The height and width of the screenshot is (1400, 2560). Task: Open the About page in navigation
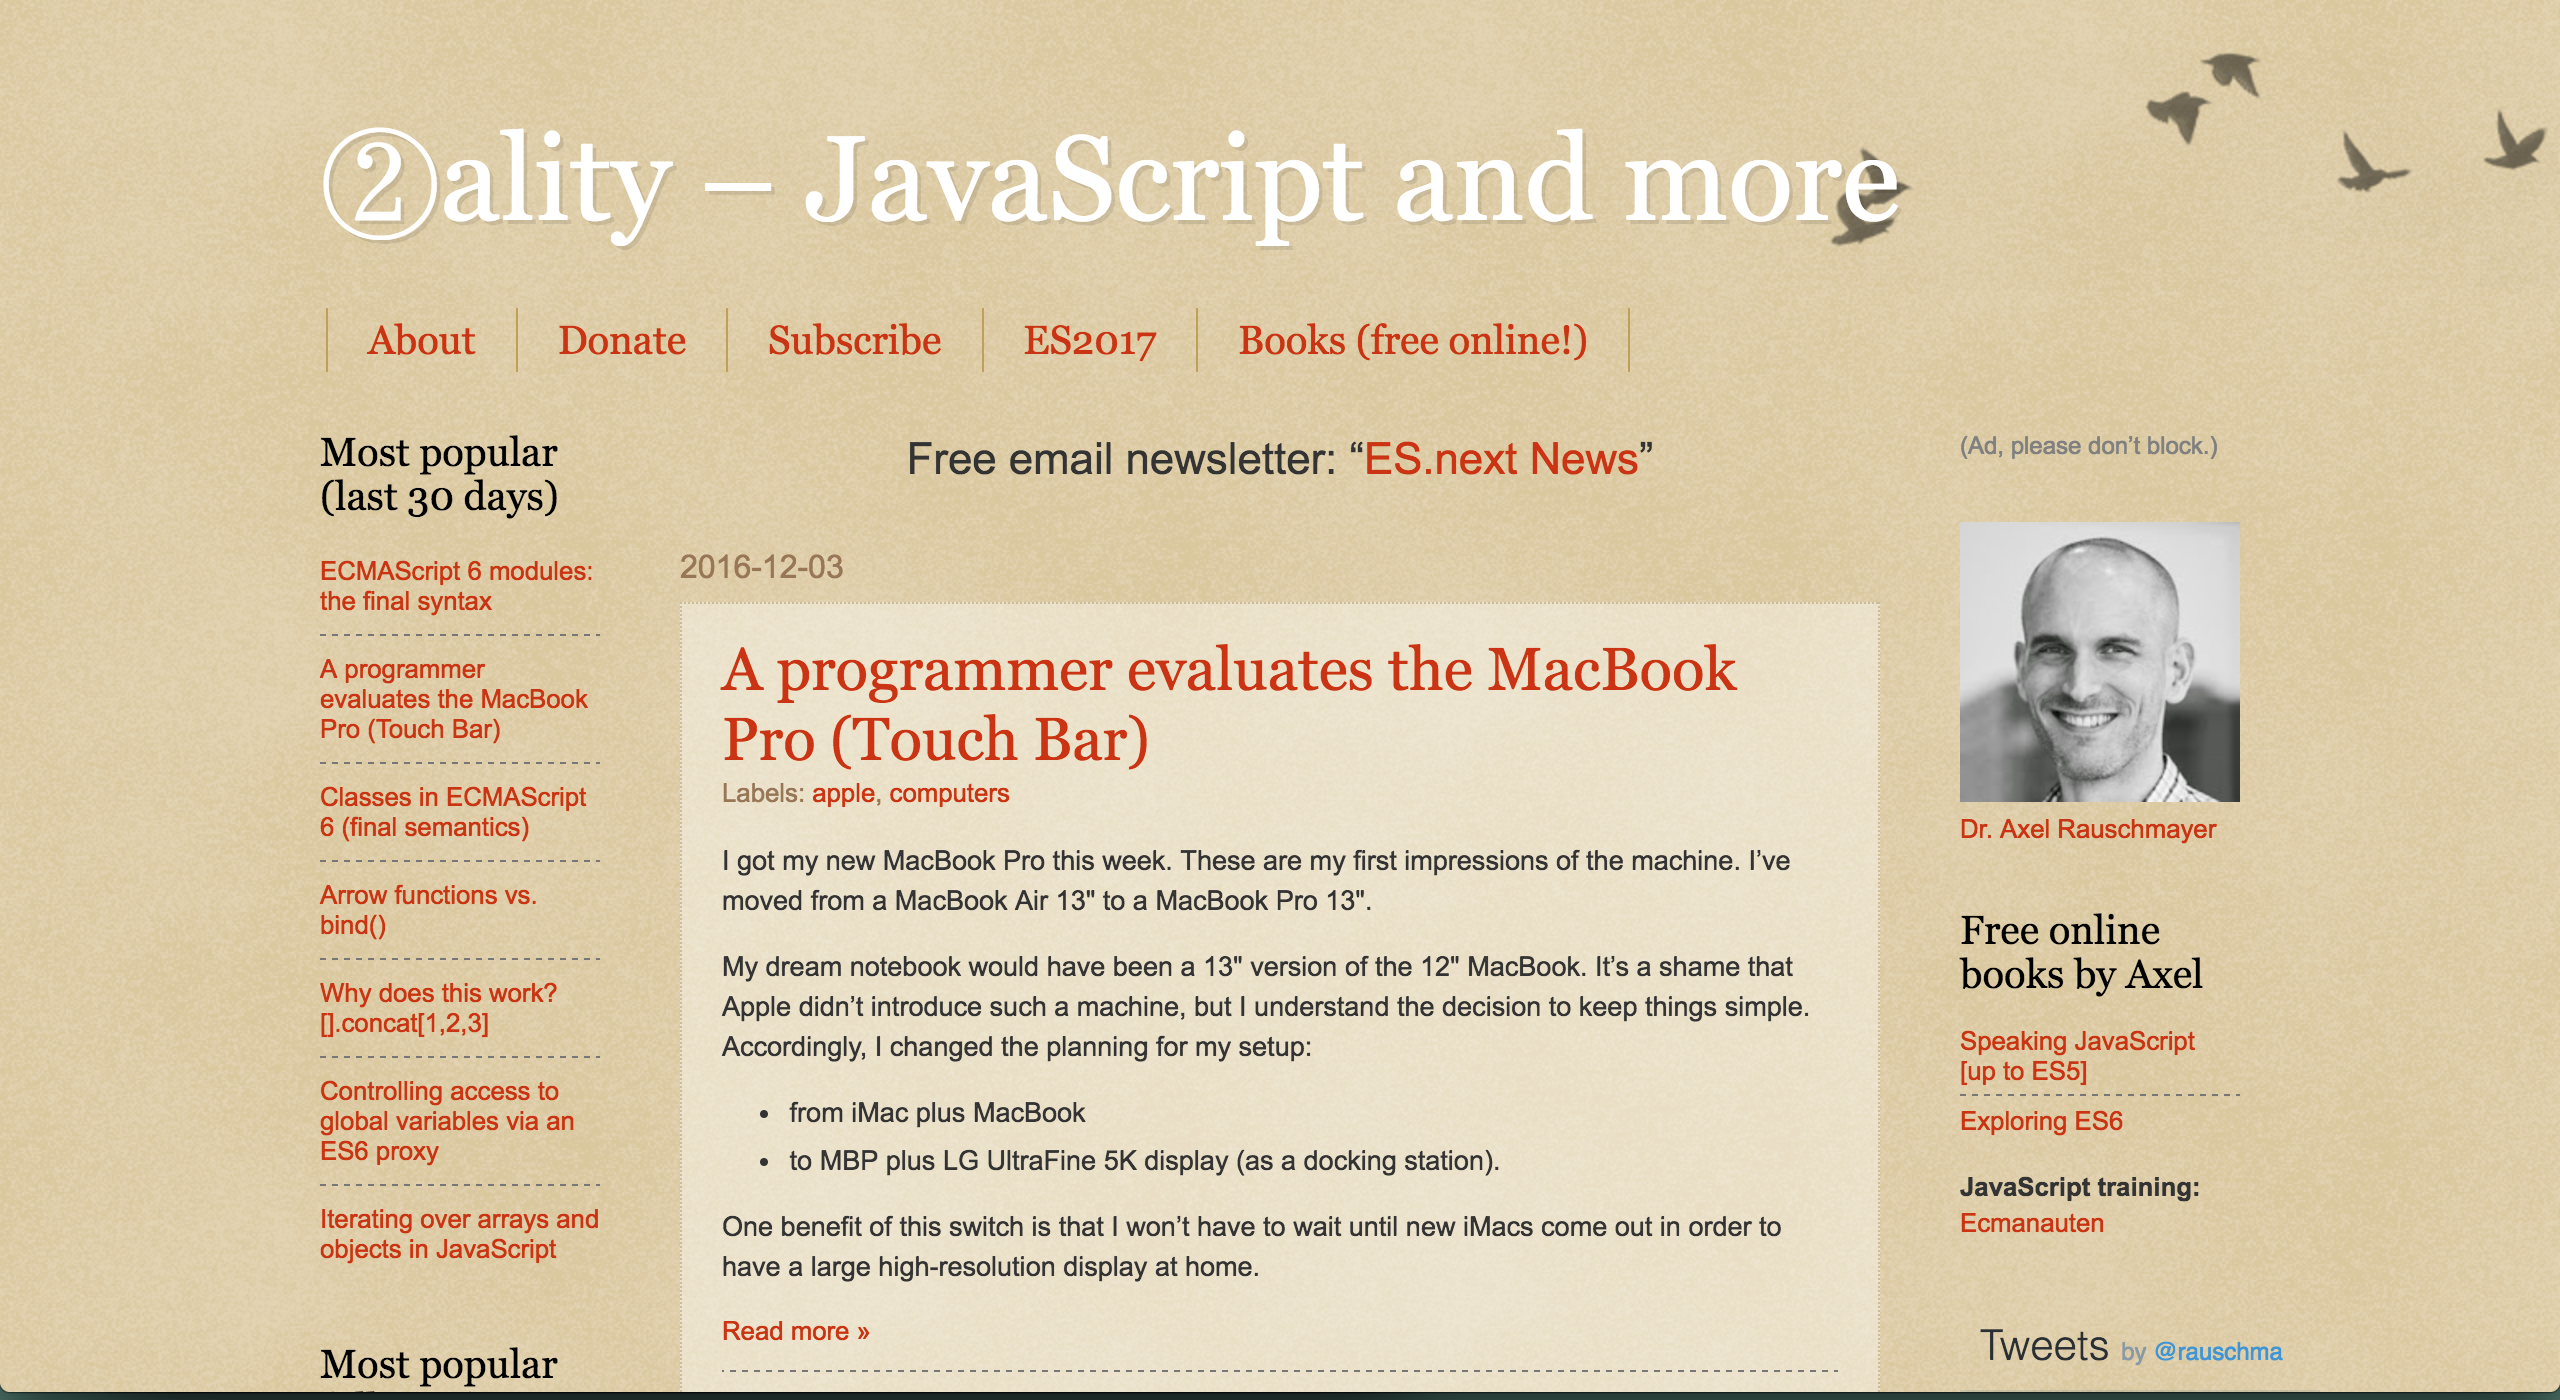(421, 341)
